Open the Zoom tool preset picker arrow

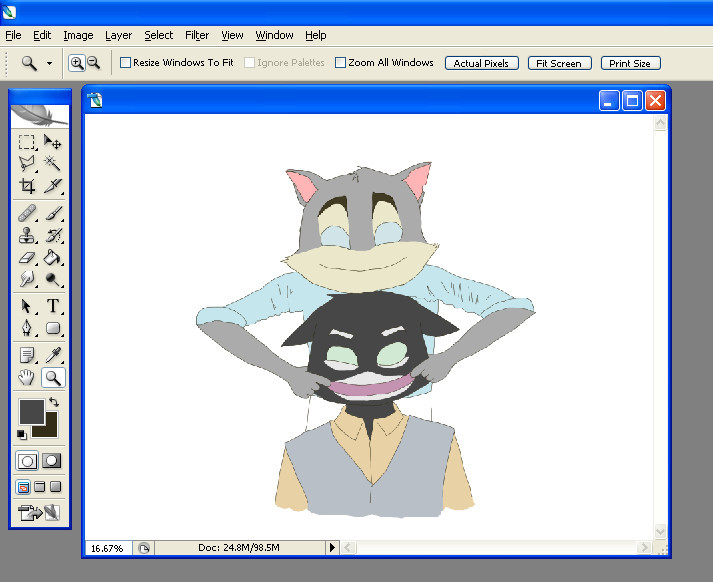pyautogui.click(x=49, y=63)
